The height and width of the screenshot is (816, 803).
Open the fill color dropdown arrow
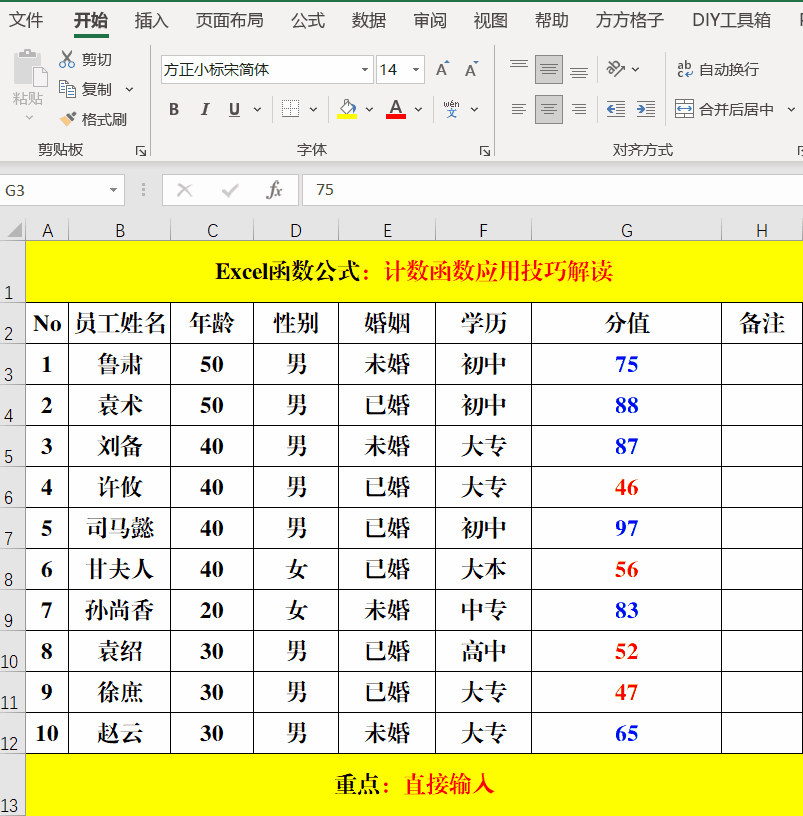[x=369, y=109]
